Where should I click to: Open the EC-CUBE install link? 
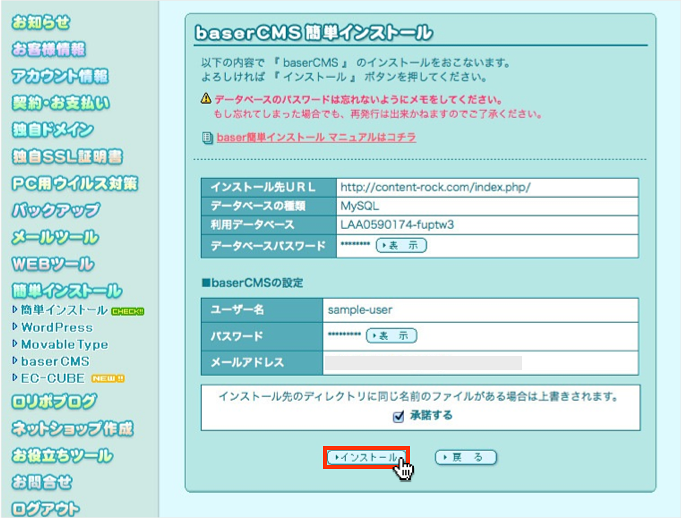coord(53,378)
